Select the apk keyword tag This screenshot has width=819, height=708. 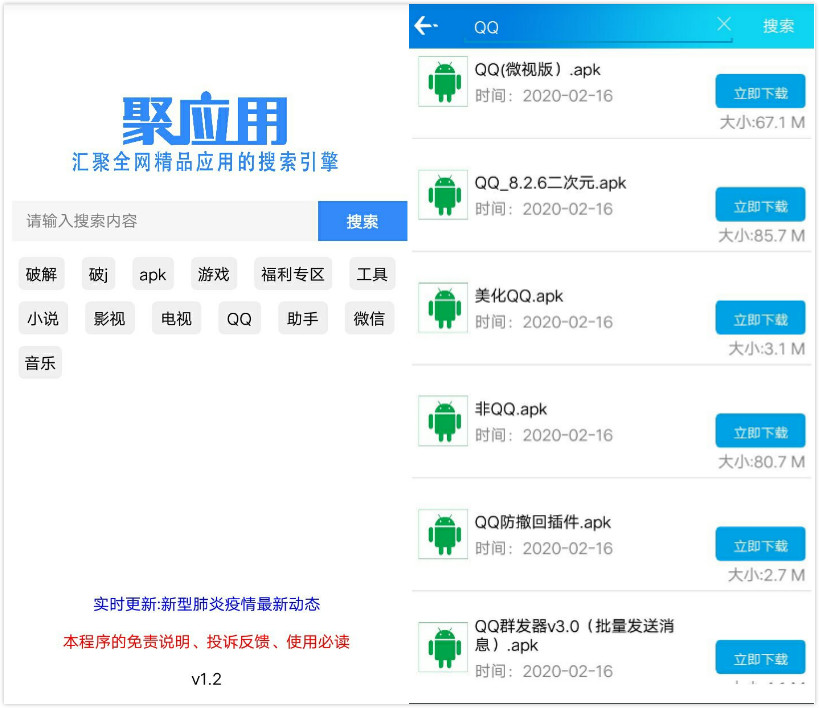tap(153, 274)
